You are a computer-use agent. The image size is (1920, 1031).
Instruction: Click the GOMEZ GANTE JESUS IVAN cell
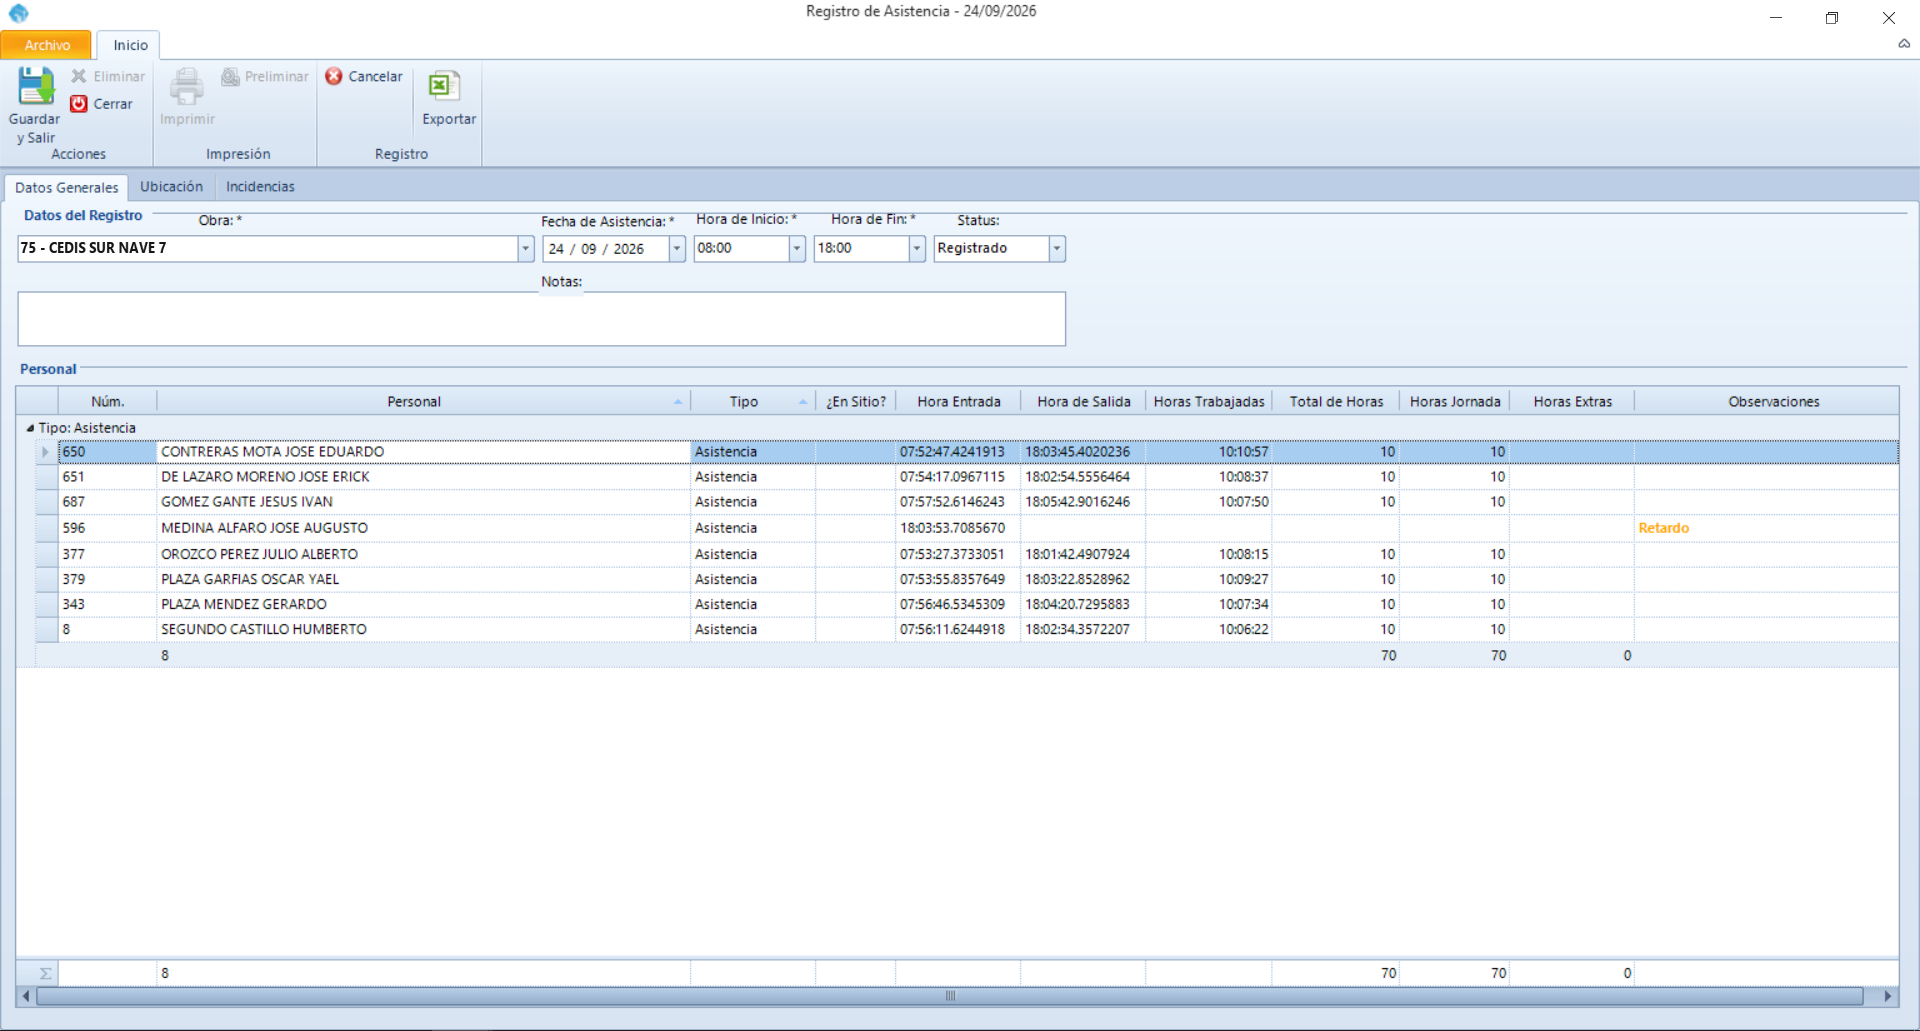coord(423,502)
